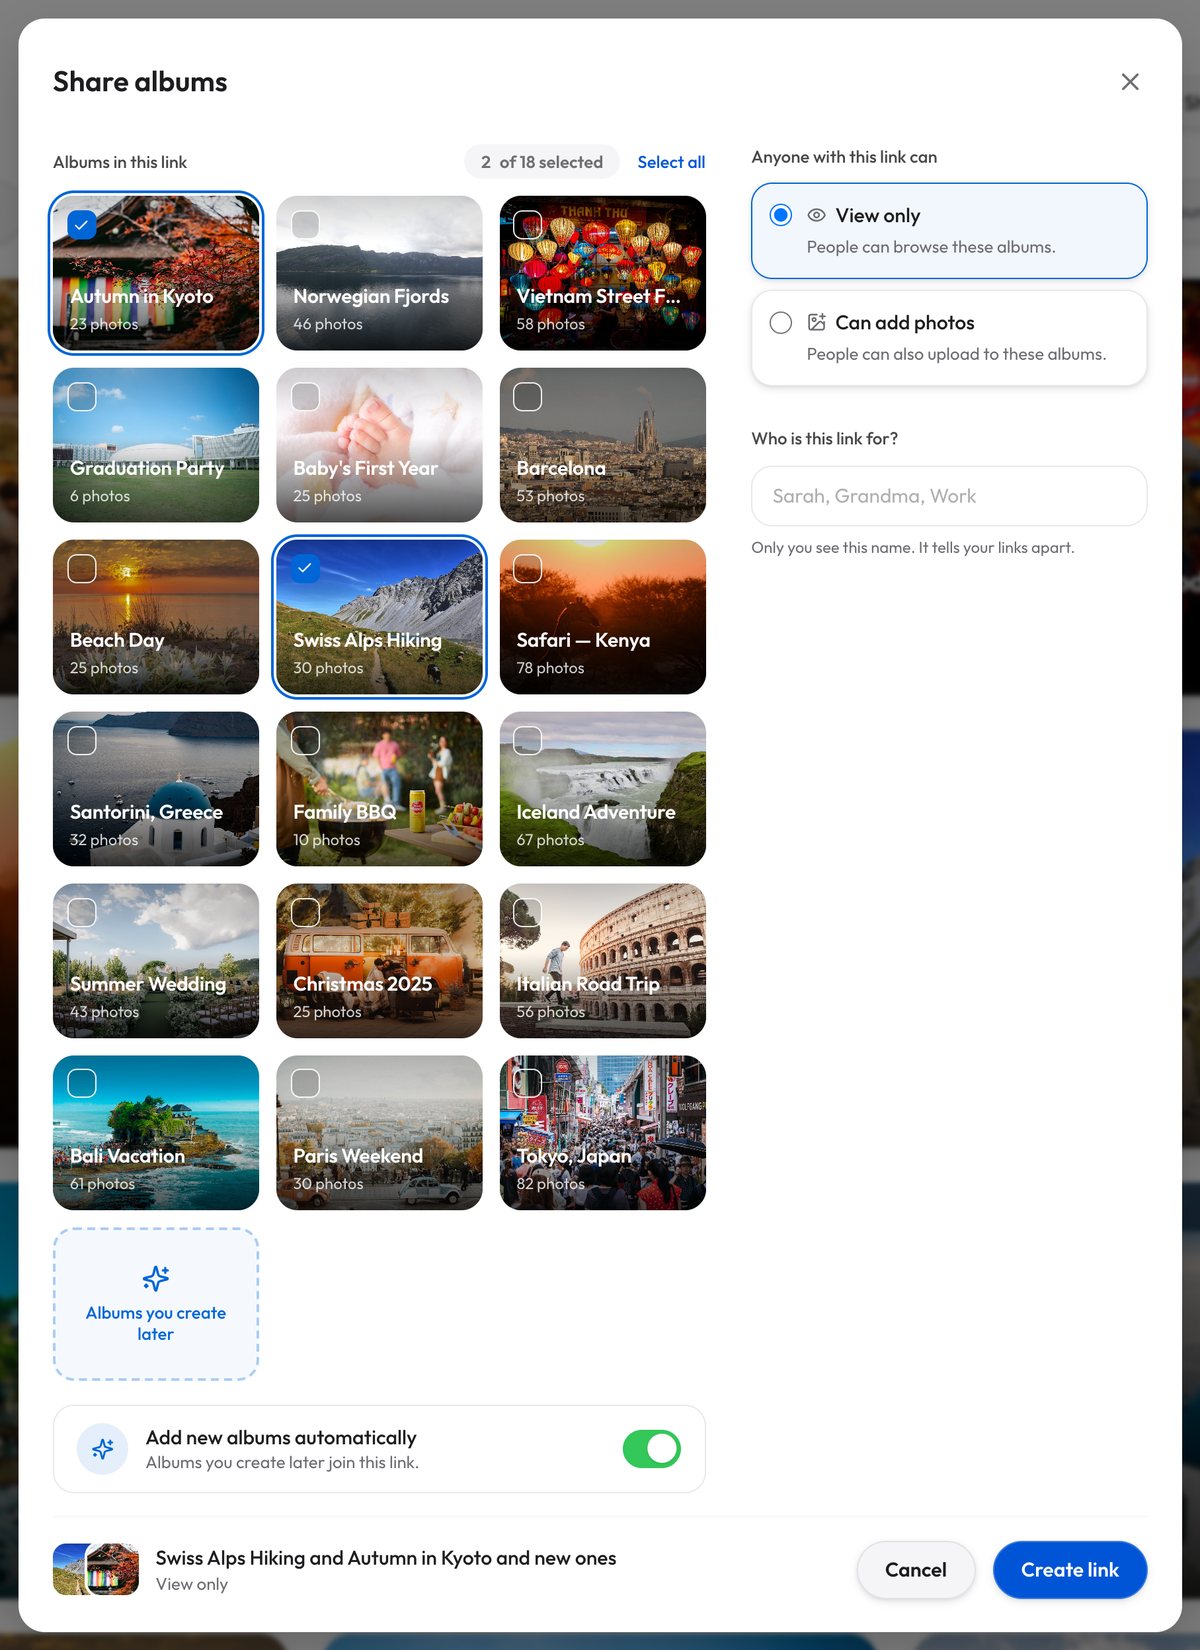Click the 'Albums in this link' label

click(120, 162)
